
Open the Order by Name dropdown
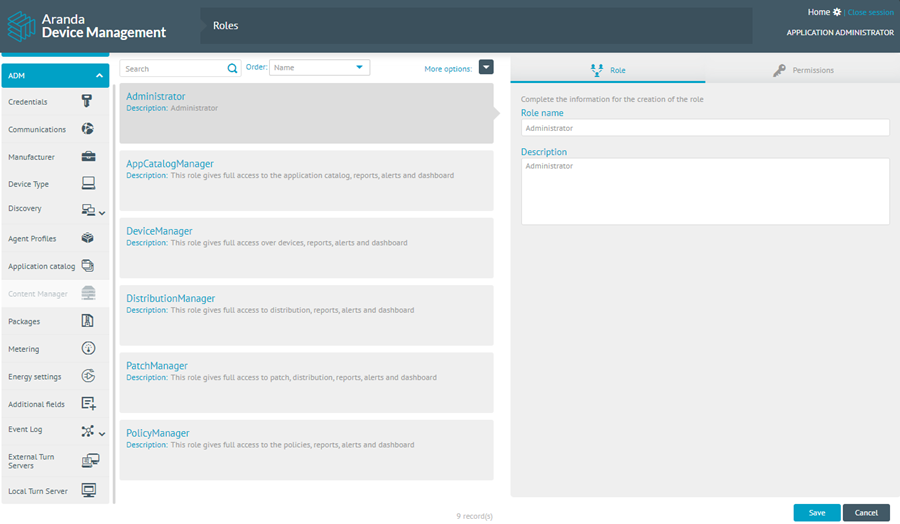pyautogui.click(x=319, y=68)
